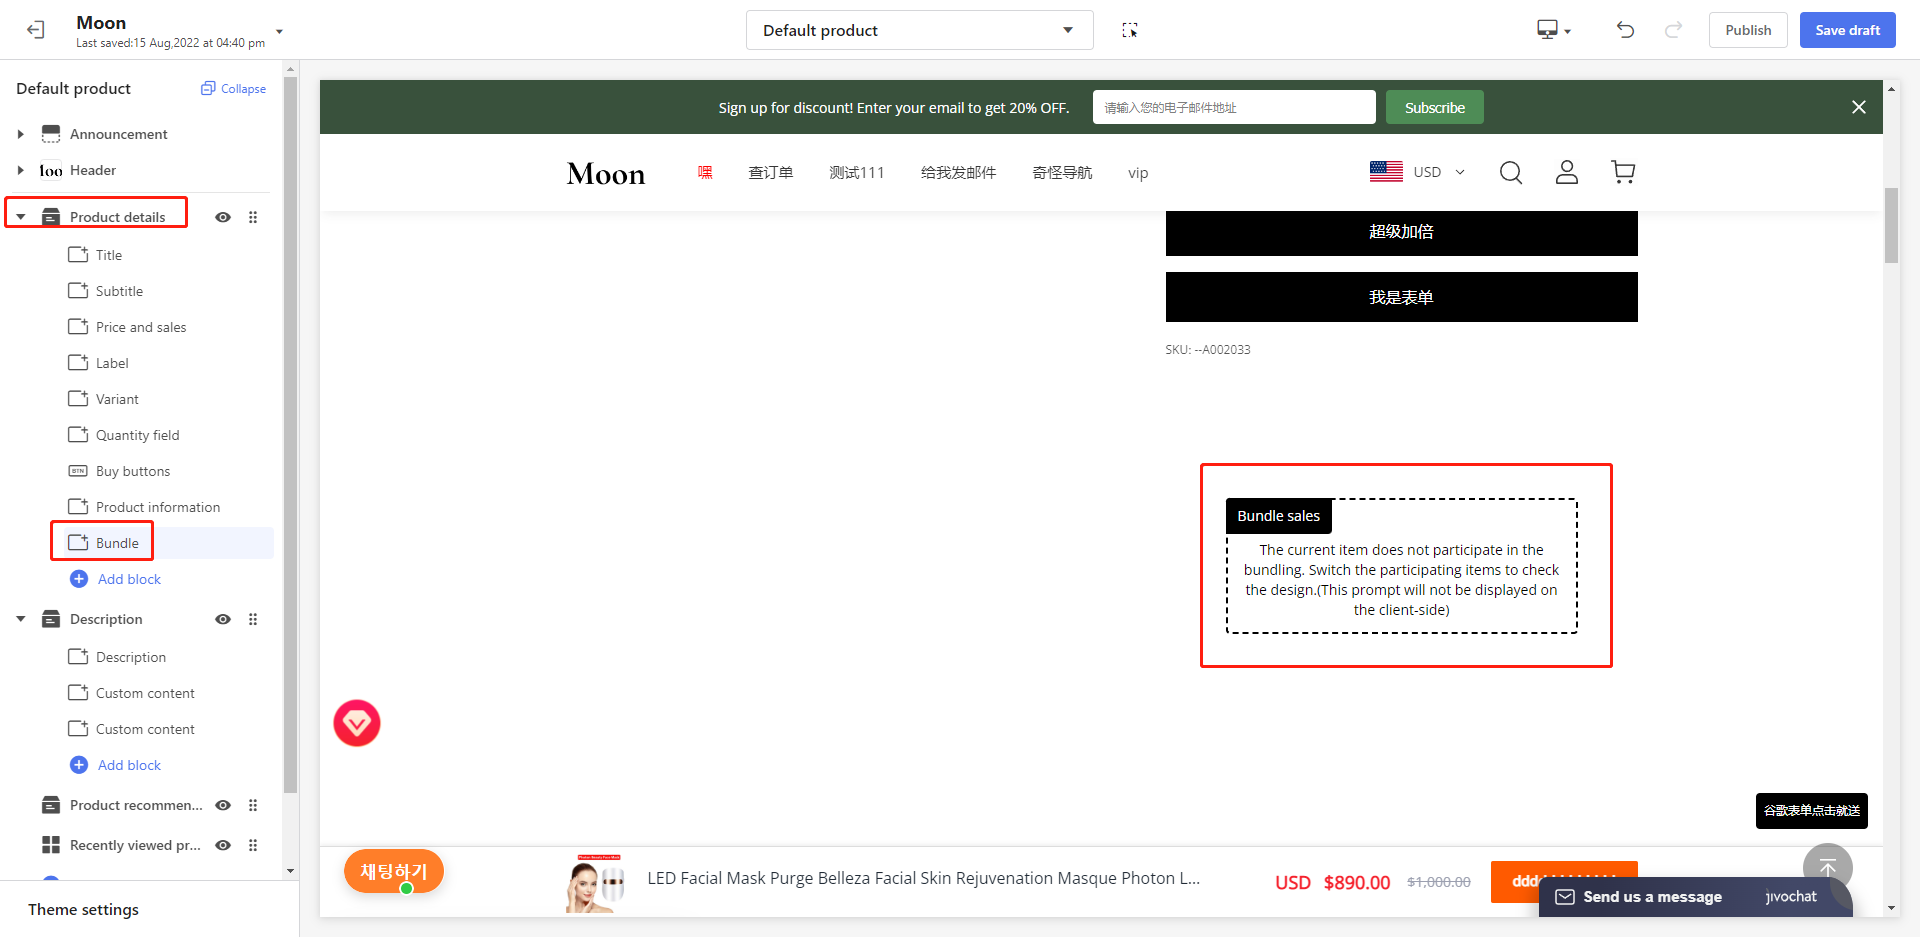Click the undo arrow icon
1920x937 pixels.
(1625, 30)
